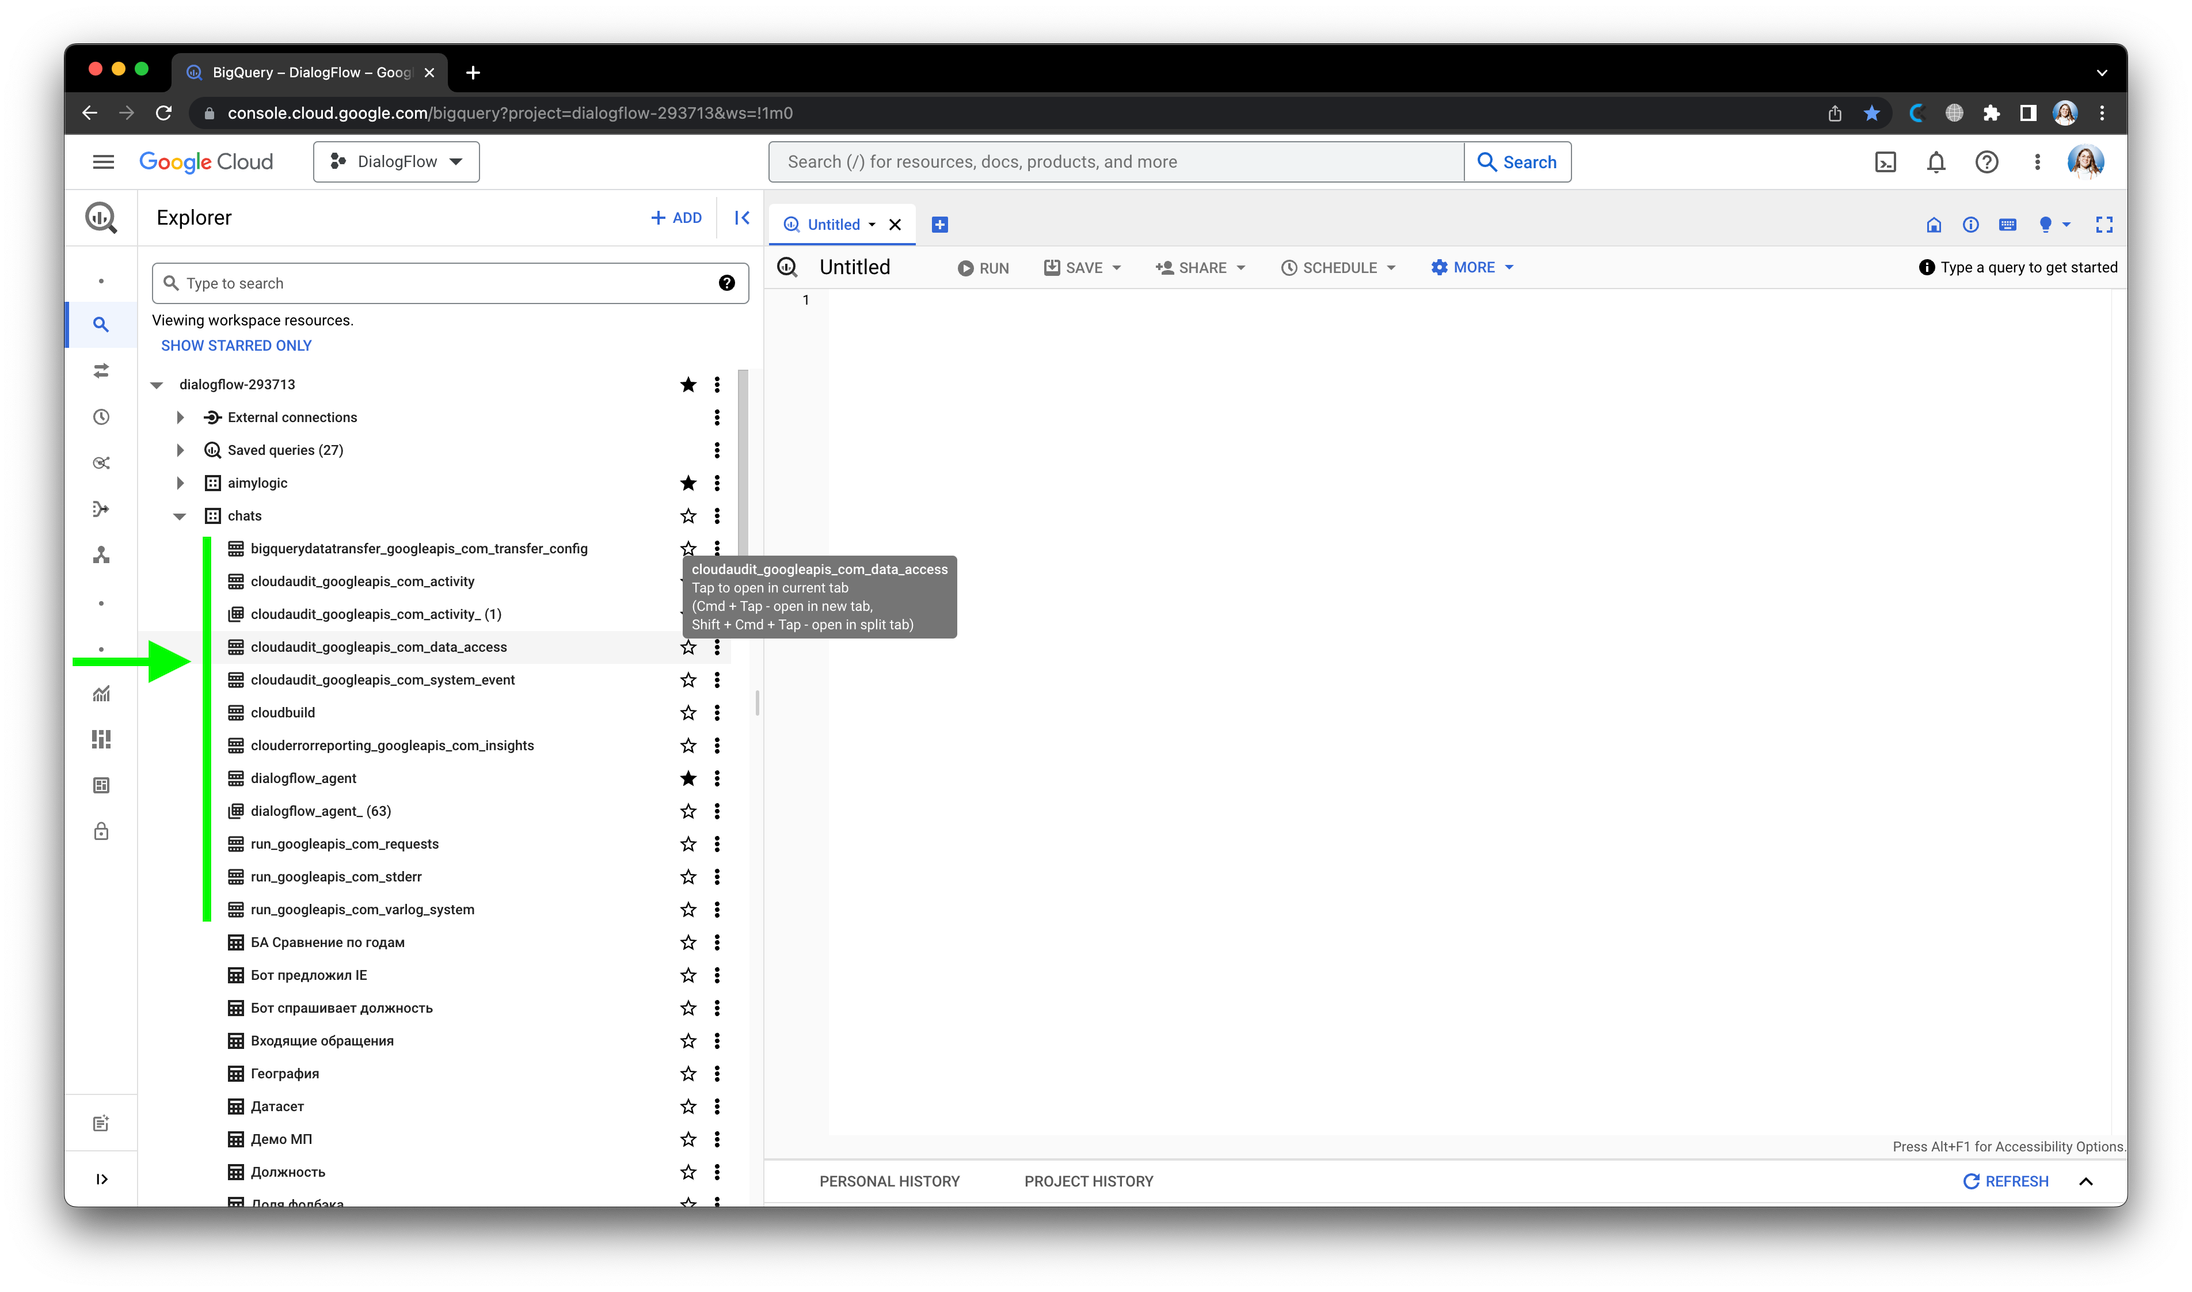The width and height of the screenshot is (2192, 1292).
Task: Open the BigQuery studio logo icon
Action: pos(101,218)
